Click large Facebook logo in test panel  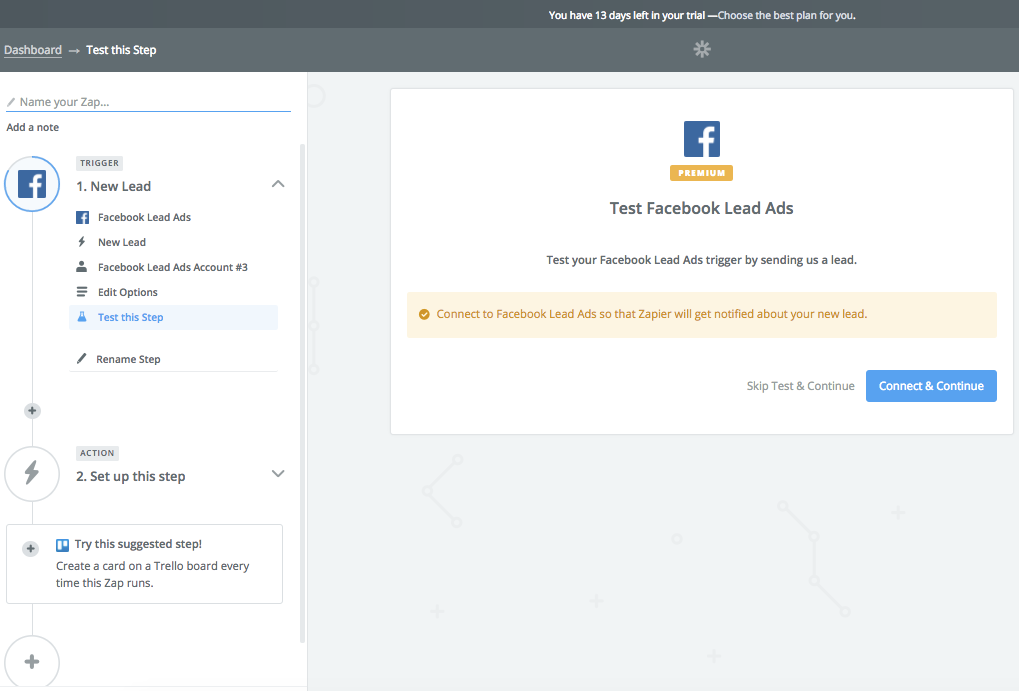pos(702,138)
